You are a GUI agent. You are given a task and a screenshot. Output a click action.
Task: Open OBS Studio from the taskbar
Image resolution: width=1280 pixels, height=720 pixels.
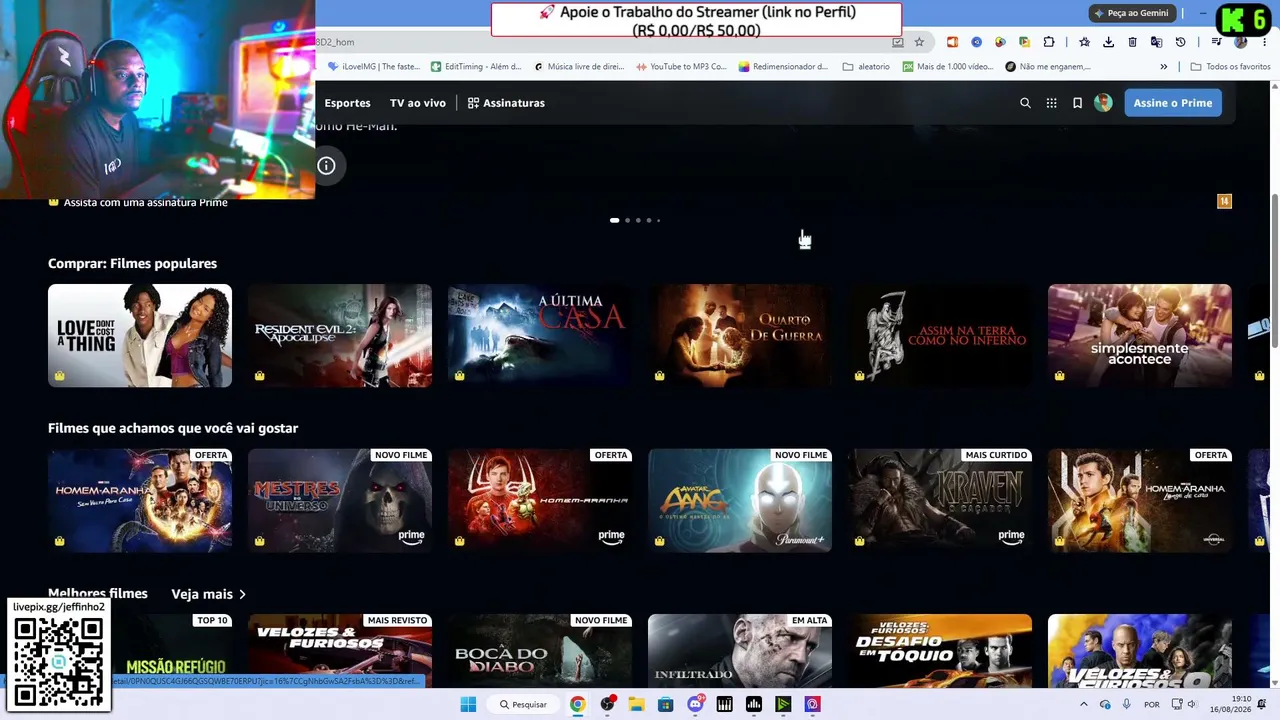click(607, 704)
